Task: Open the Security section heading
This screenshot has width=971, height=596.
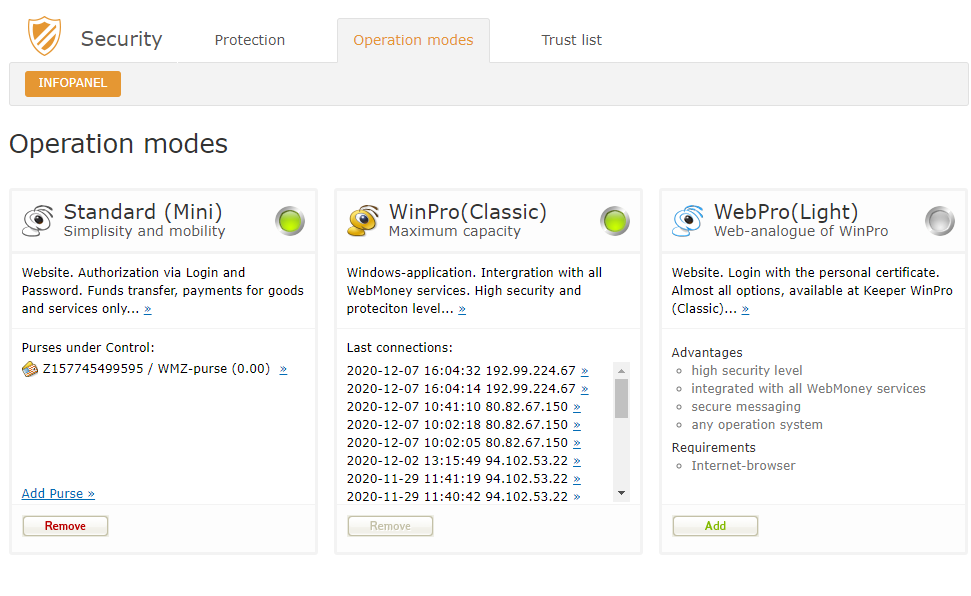Action: pos(121,39)
